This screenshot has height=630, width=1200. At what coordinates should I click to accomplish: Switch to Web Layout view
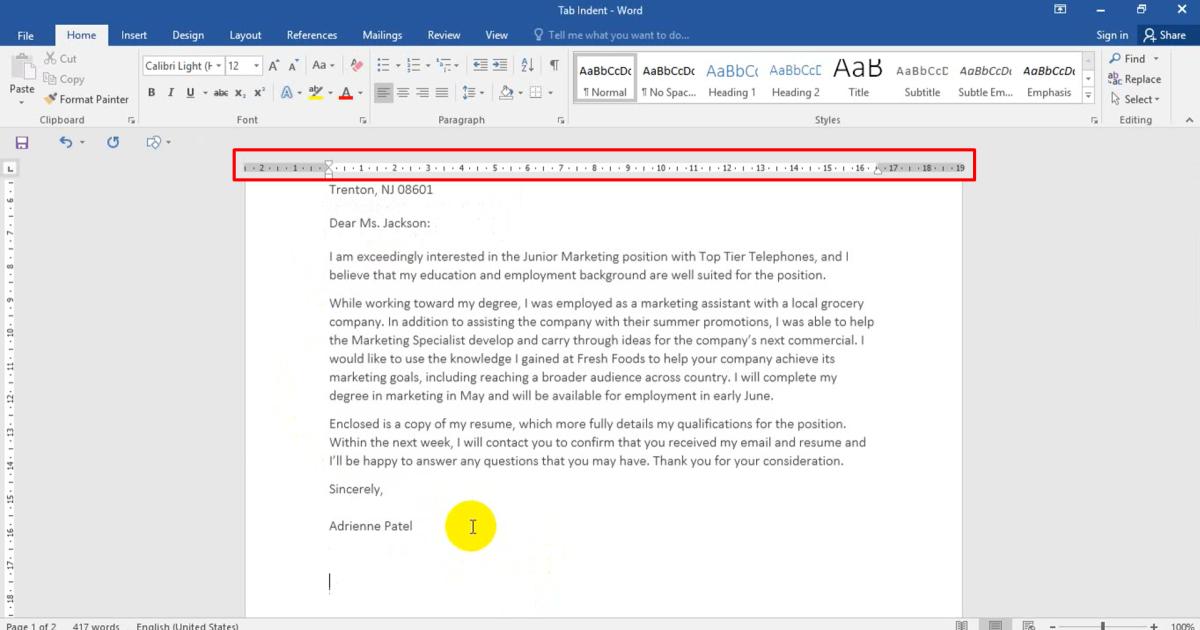pos(1030,625)
